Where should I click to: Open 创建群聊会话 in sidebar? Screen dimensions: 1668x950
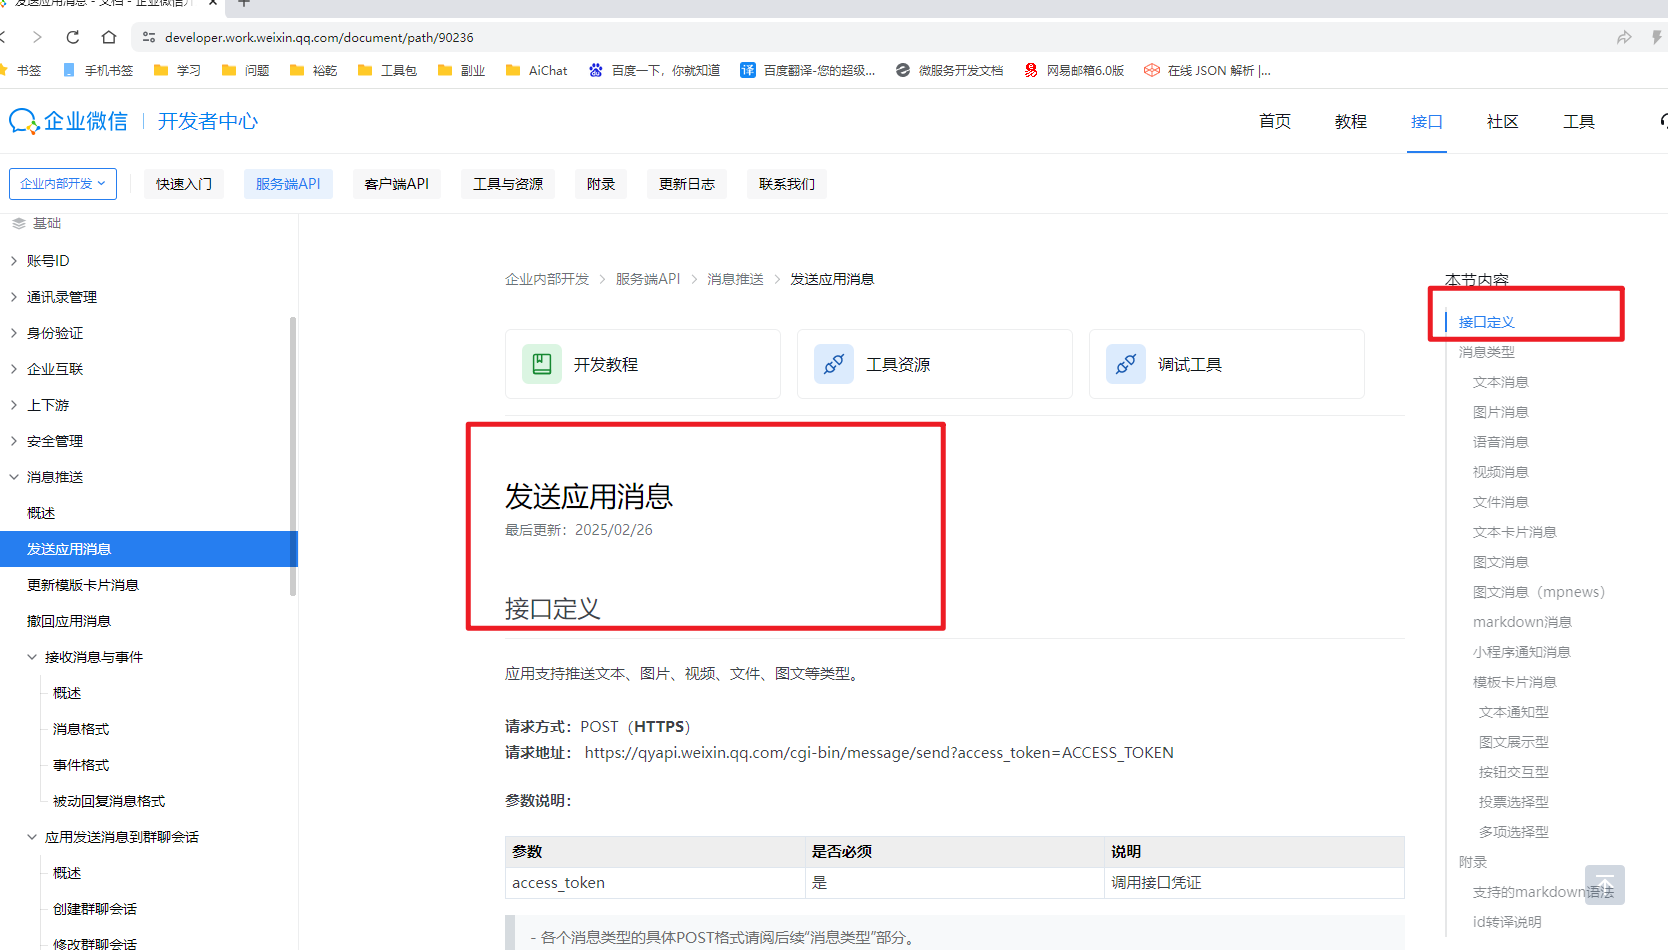pos(95,909)
